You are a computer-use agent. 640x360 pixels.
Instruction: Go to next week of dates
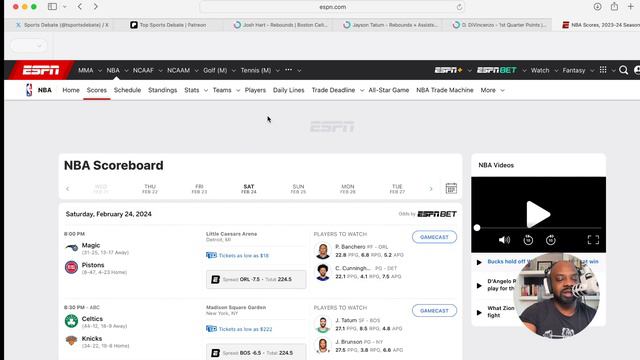point(431,189)
